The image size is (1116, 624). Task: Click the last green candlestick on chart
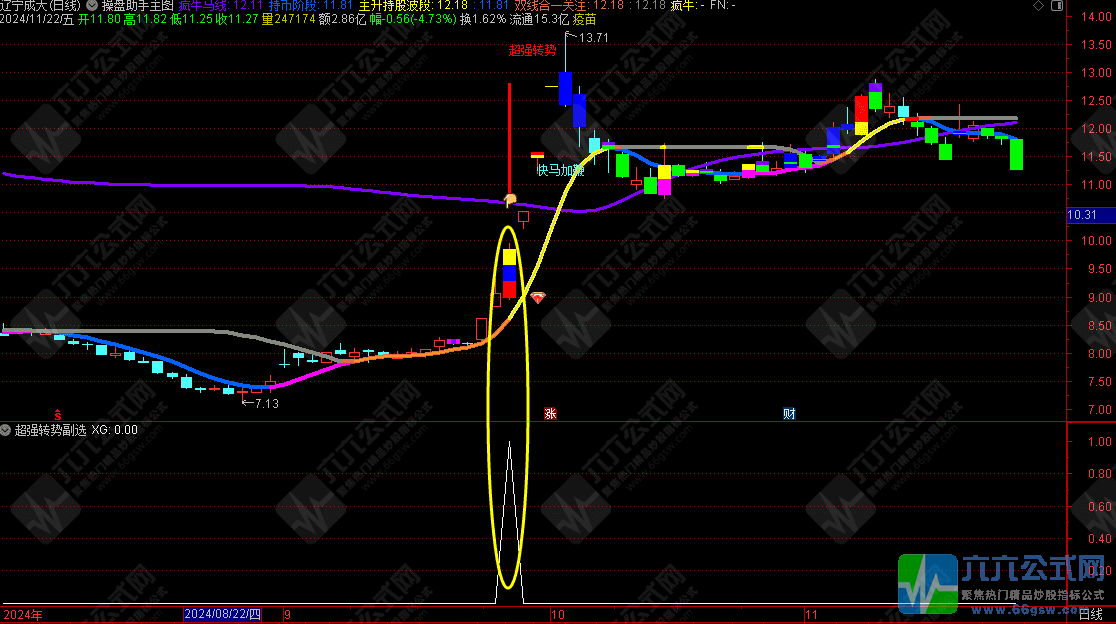point(1017,154)
